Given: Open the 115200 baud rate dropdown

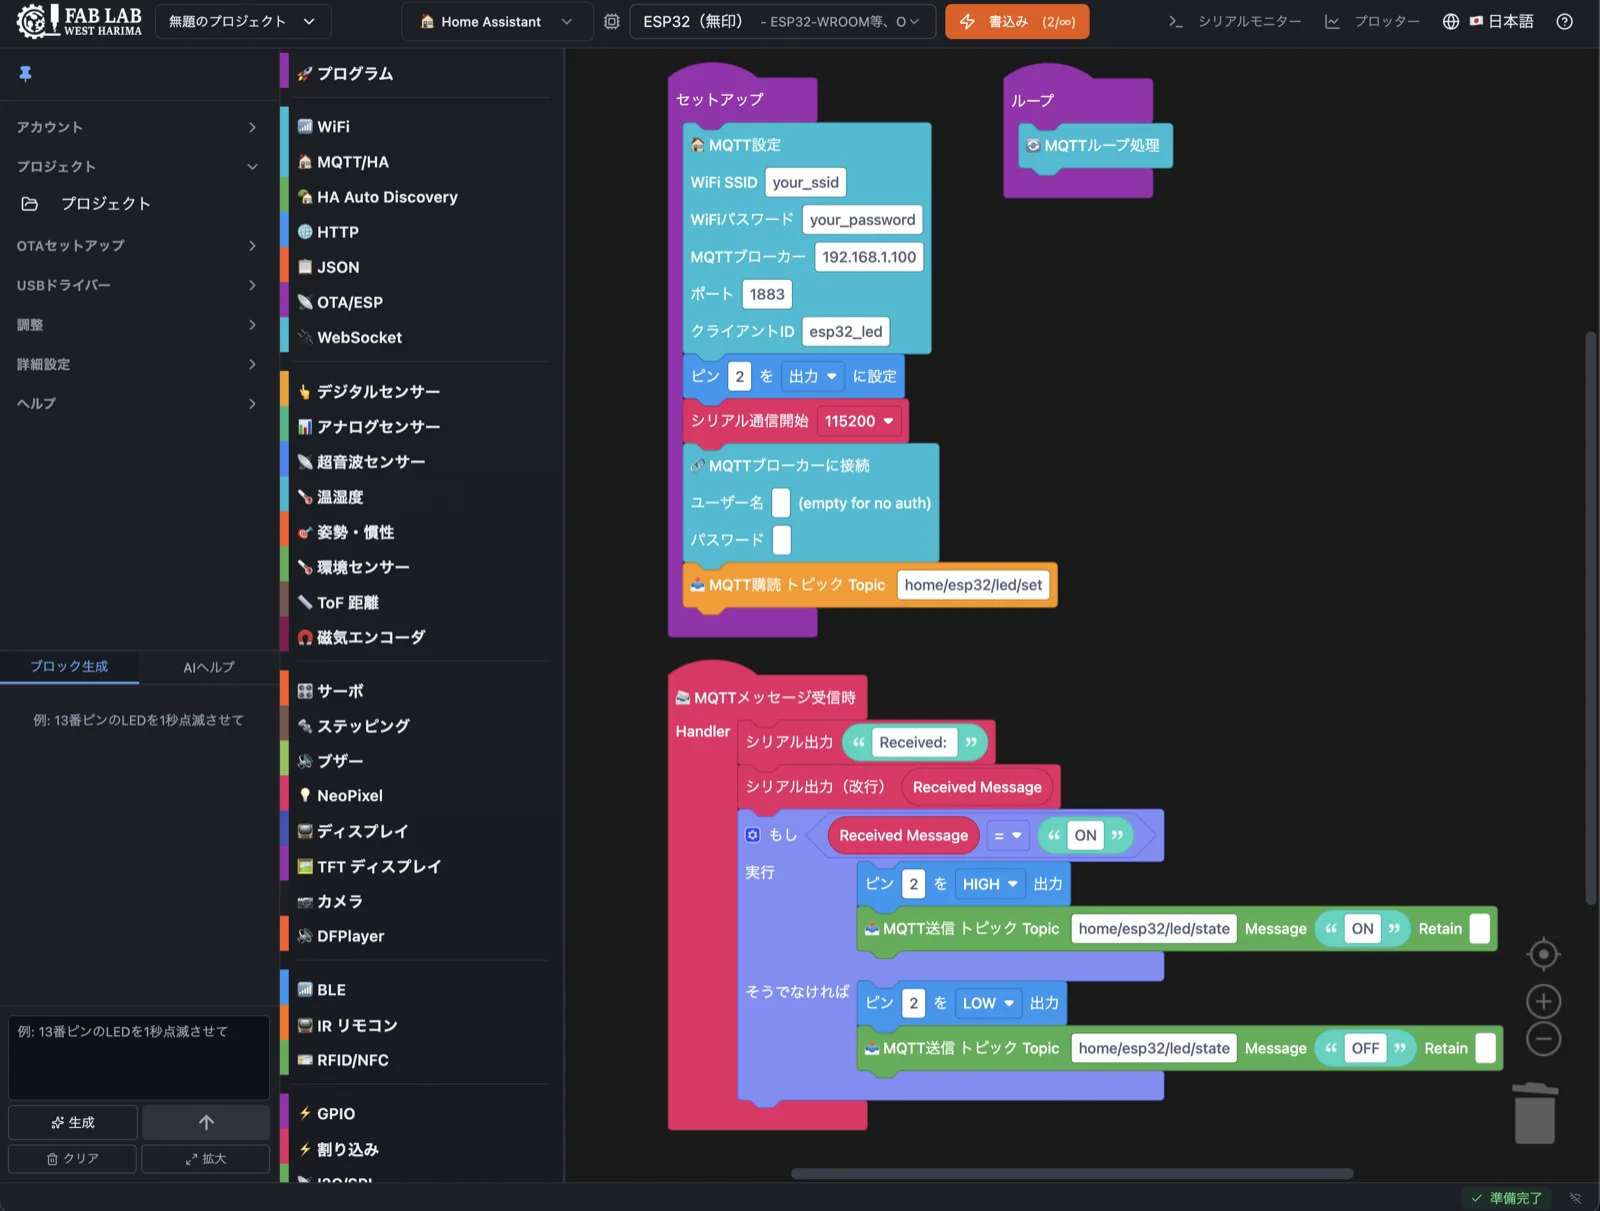Looking at the screenshot, I should click(x=858, y=421).
